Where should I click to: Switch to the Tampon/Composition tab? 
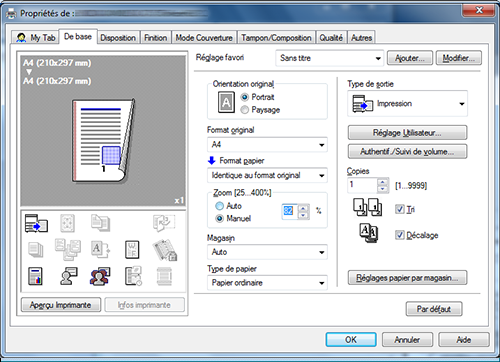pos(276,38)
